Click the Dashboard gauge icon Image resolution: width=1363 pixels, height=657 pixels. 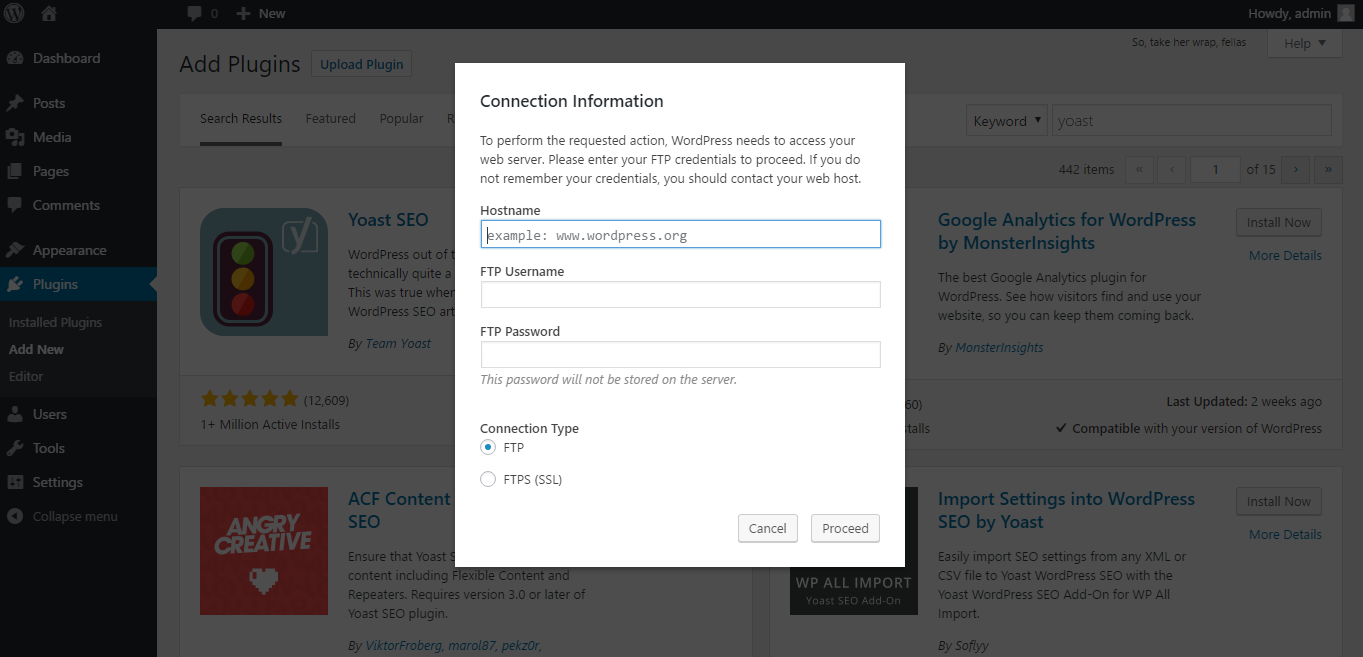tap(15, 58)
